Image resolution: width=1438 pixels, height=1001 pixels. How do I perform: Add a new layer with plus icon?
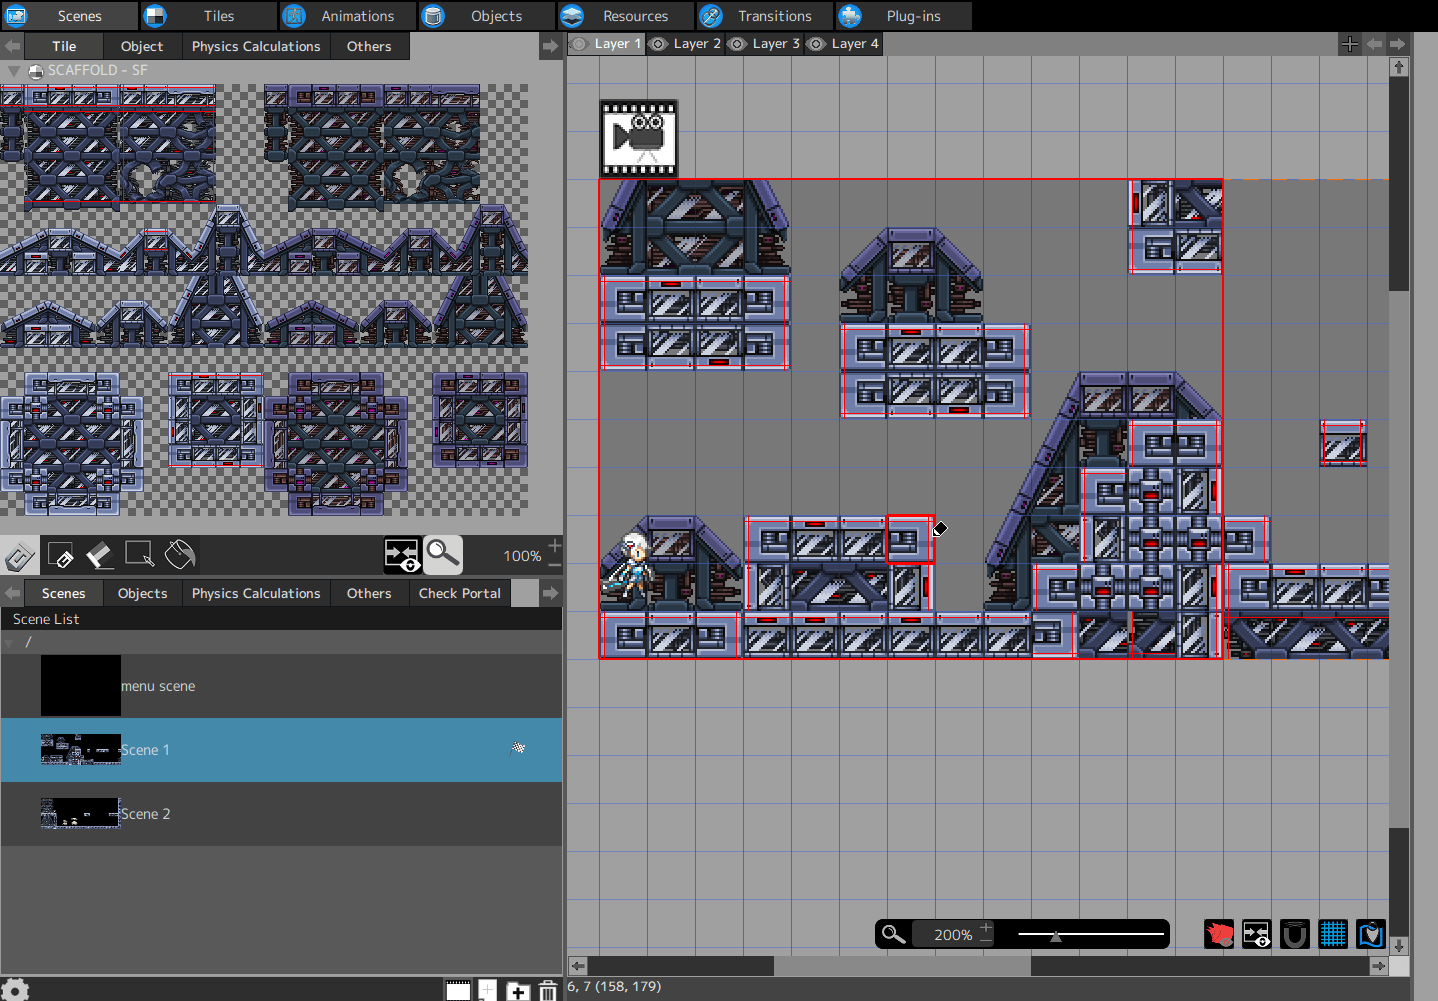(x=1350, y=44)
